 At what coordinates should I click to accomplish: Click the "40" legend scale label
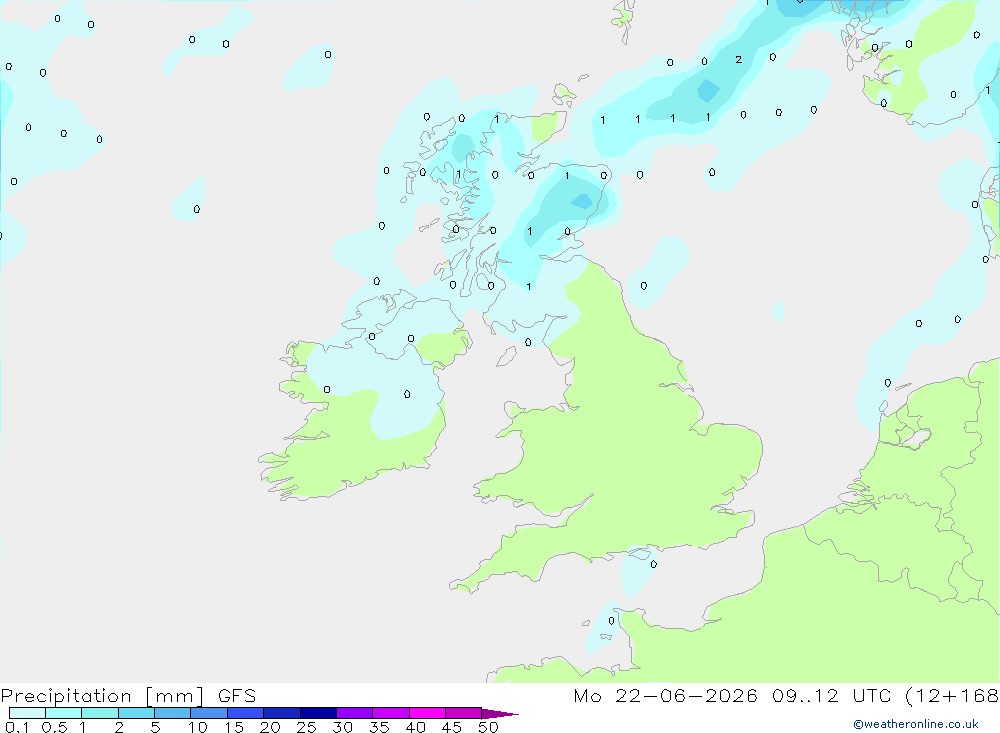(415, 727)
